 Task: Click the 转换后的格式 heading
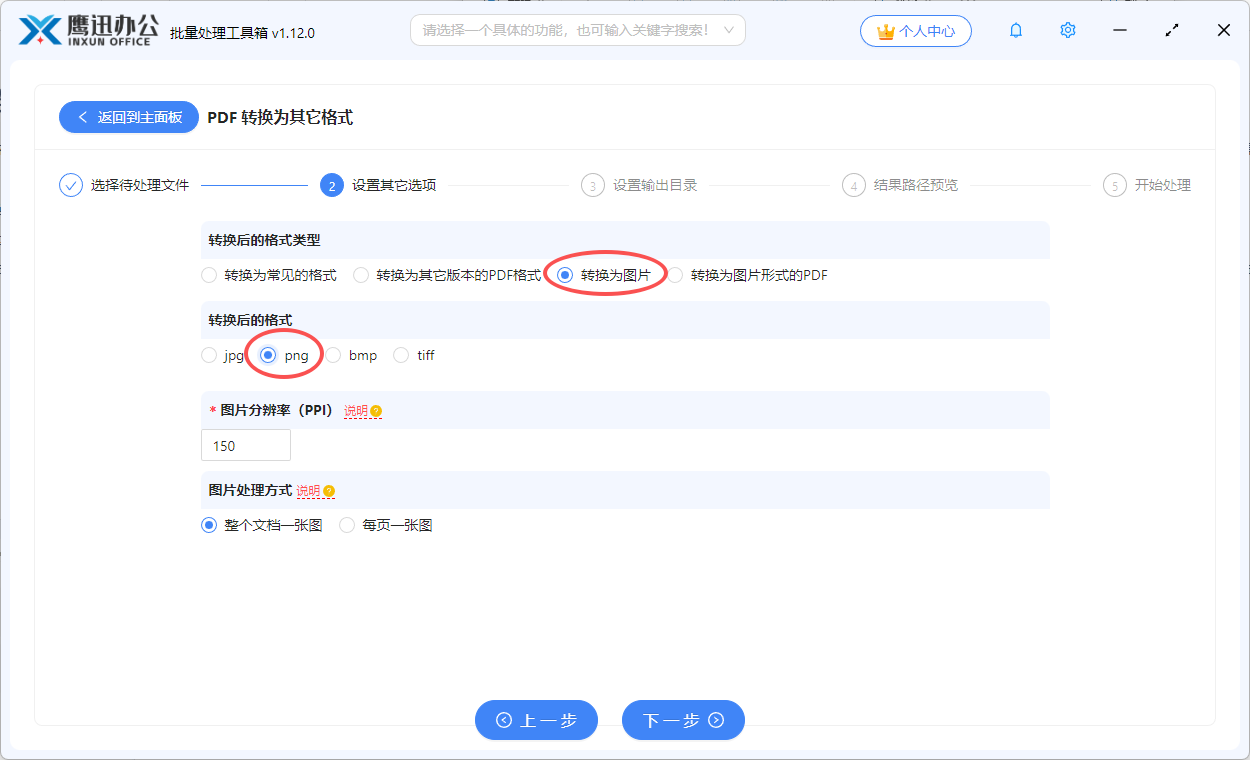(x=250, y=320)
